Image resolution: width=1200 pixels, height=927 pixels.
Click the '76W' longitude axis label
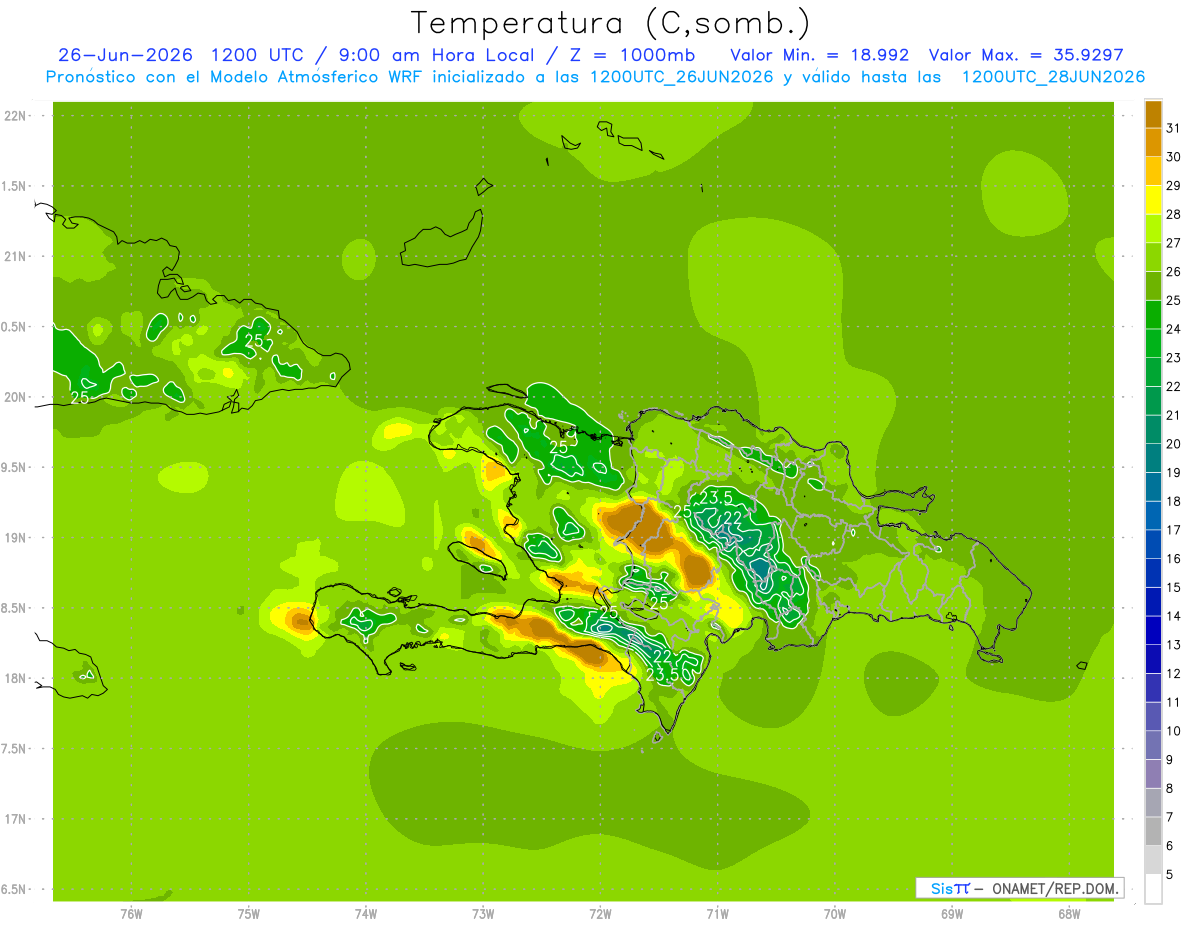click(x=131, y=914)
